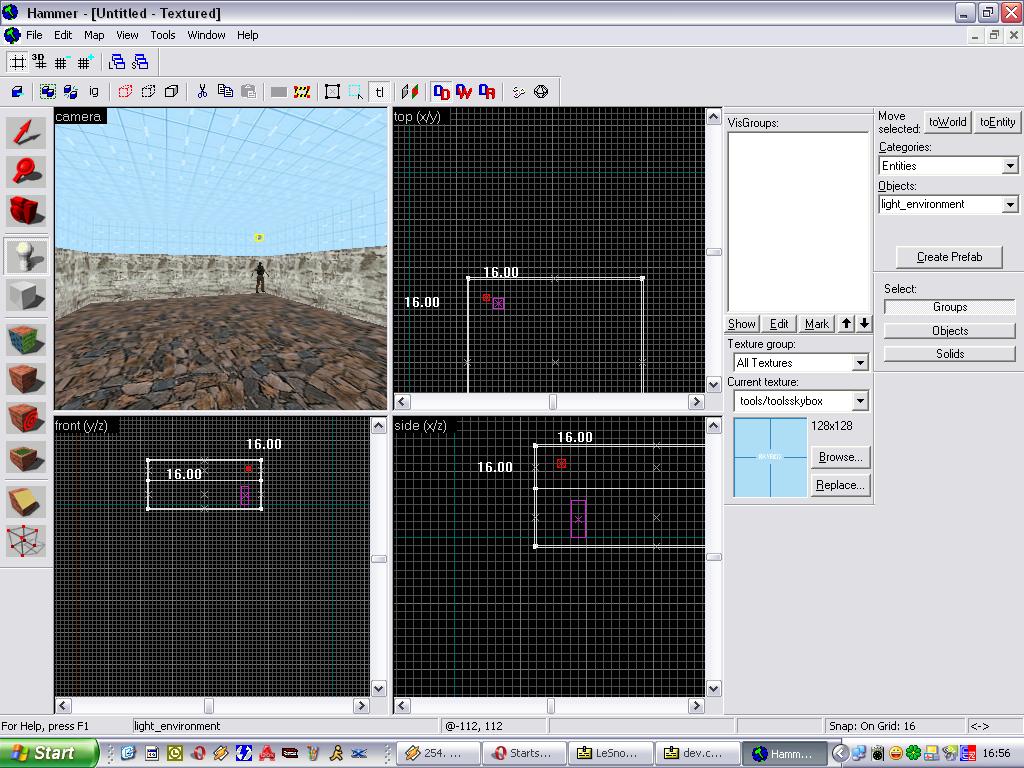Viewport: 1024px width, 768px height.
Task: Toggle the 2D grid display
Action: 18,62
